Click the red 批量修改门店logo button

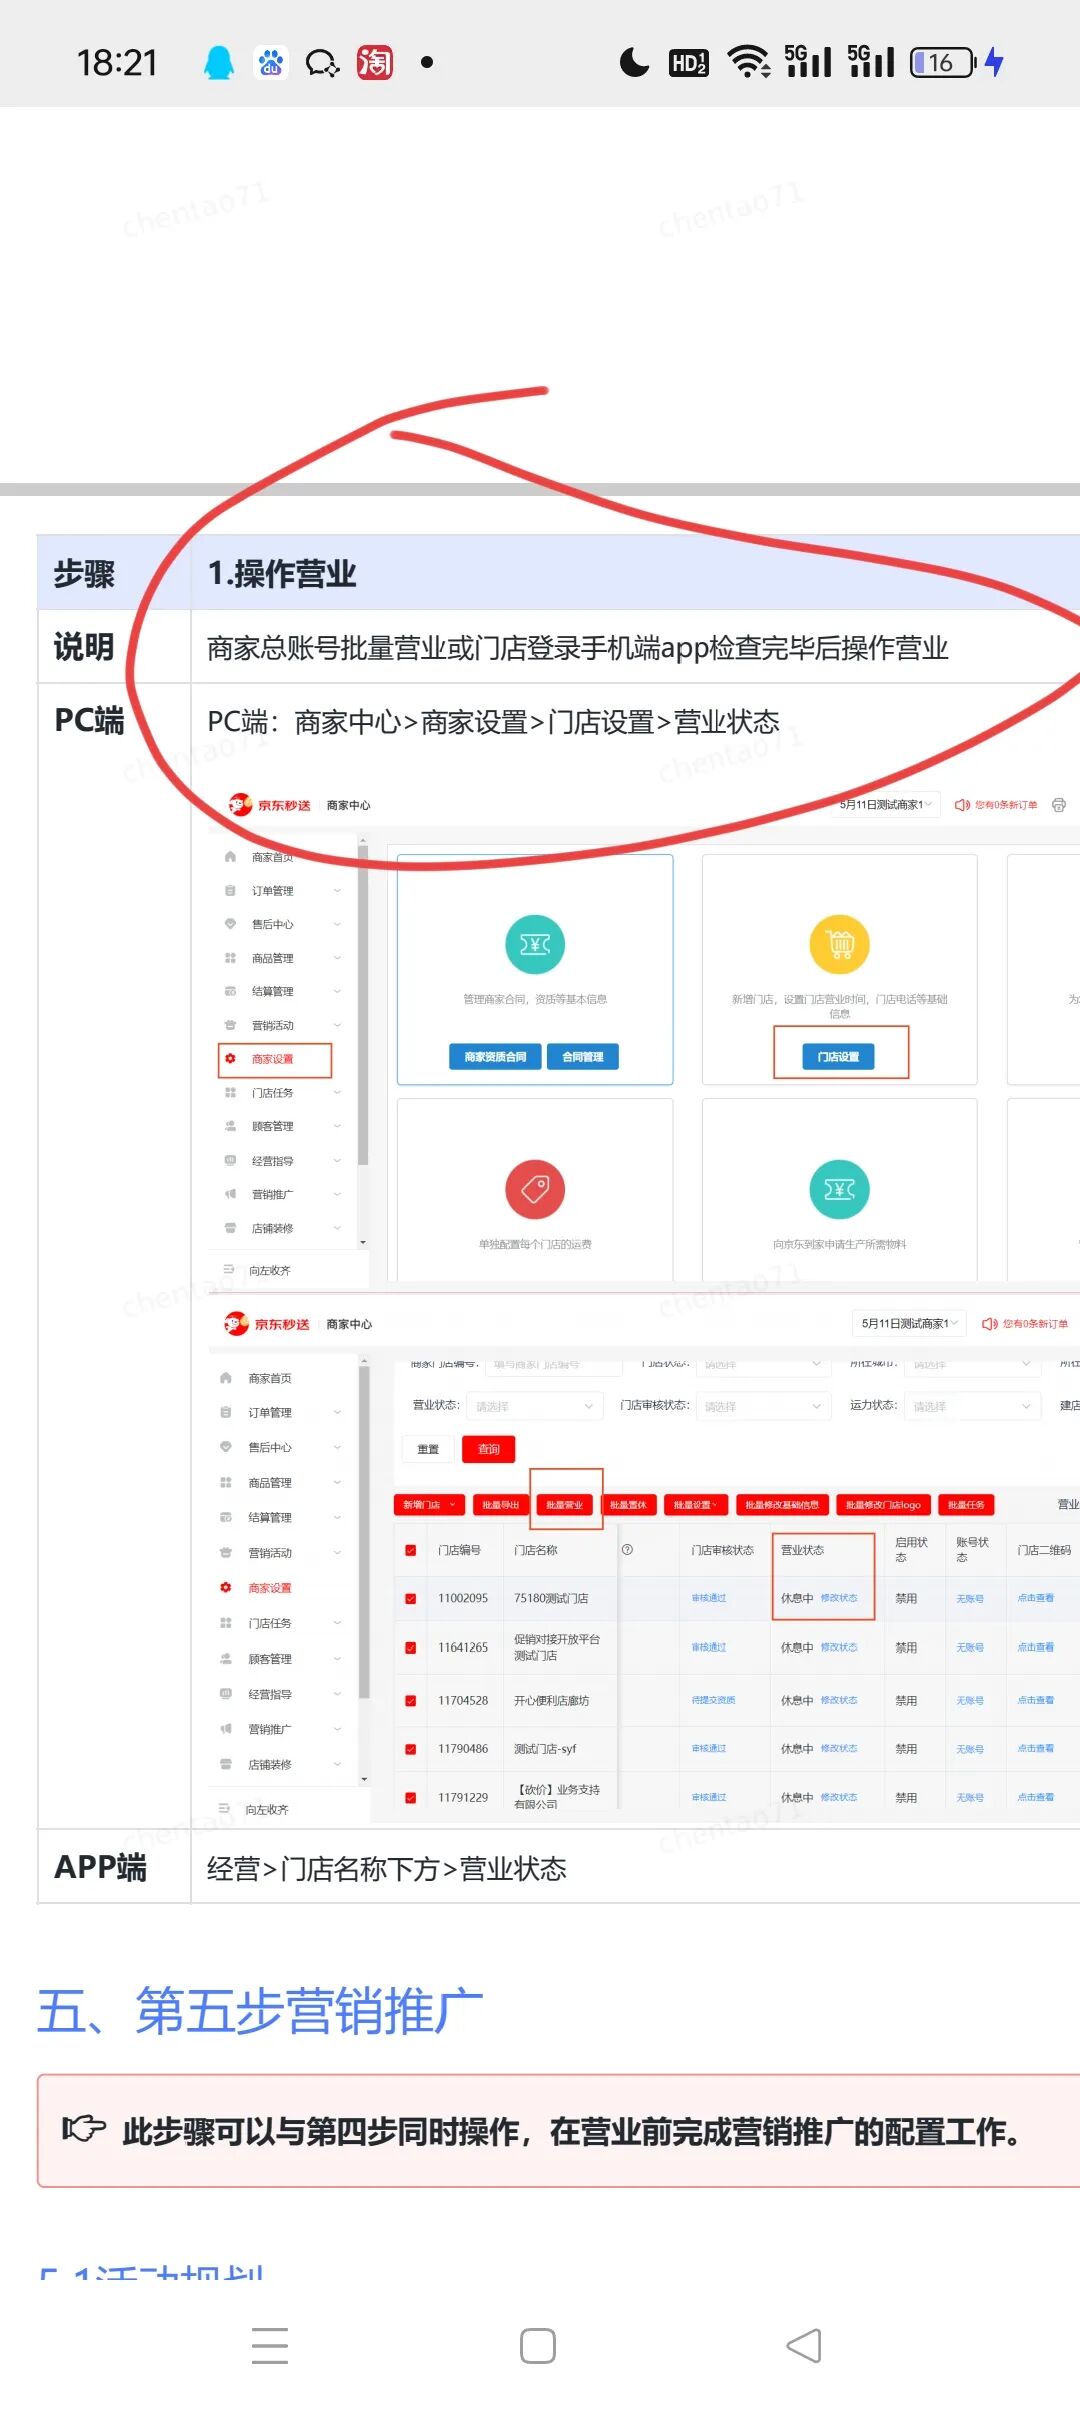(883, 1505)
